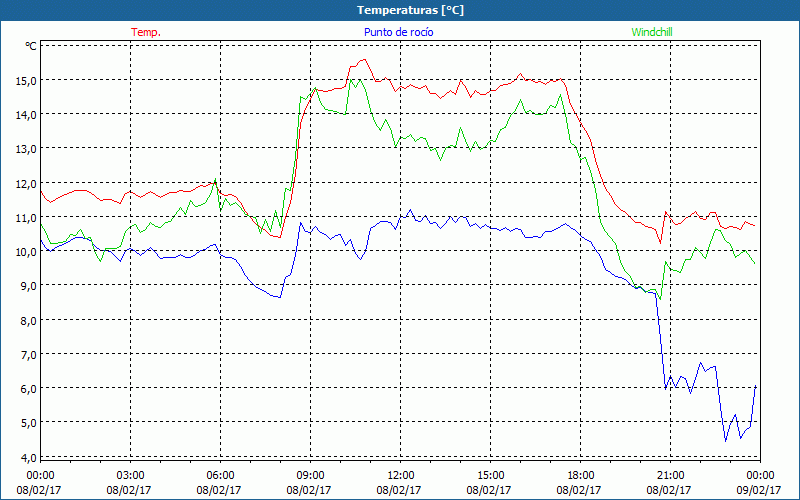Click the 14,0 y-axis value
Image resolution: width=800 pixels, height=500 pixels.
[x=27, y=115]
